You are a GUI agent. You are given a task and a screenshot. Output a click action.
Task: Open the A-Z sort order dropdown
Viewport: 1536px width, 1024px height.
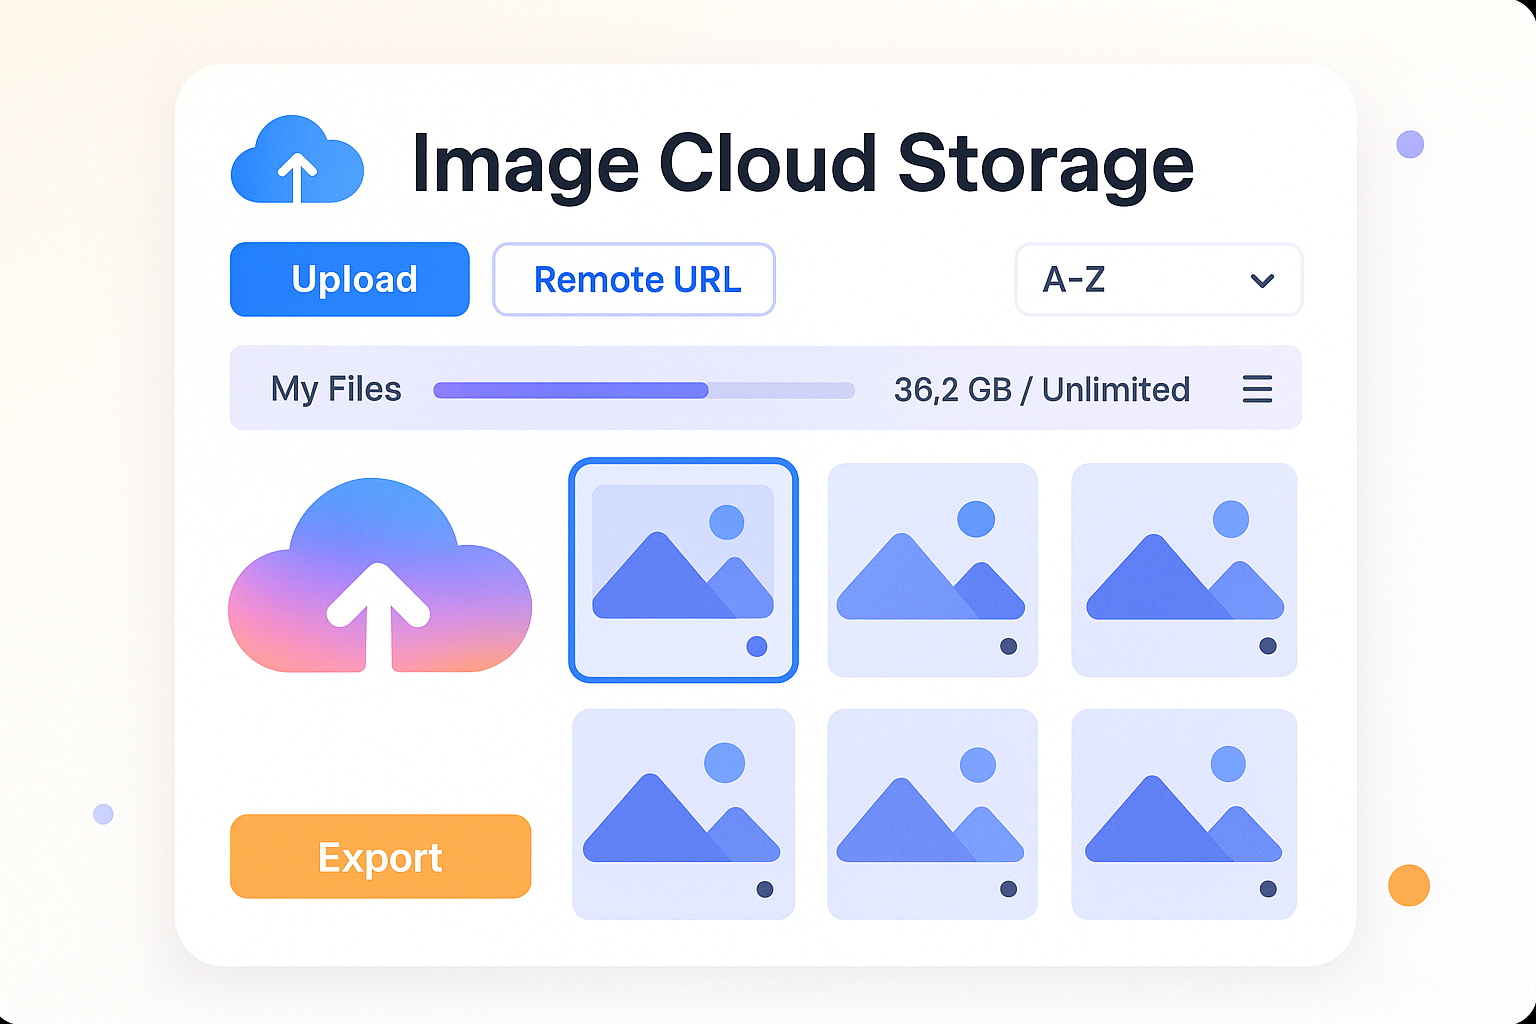1158,280
